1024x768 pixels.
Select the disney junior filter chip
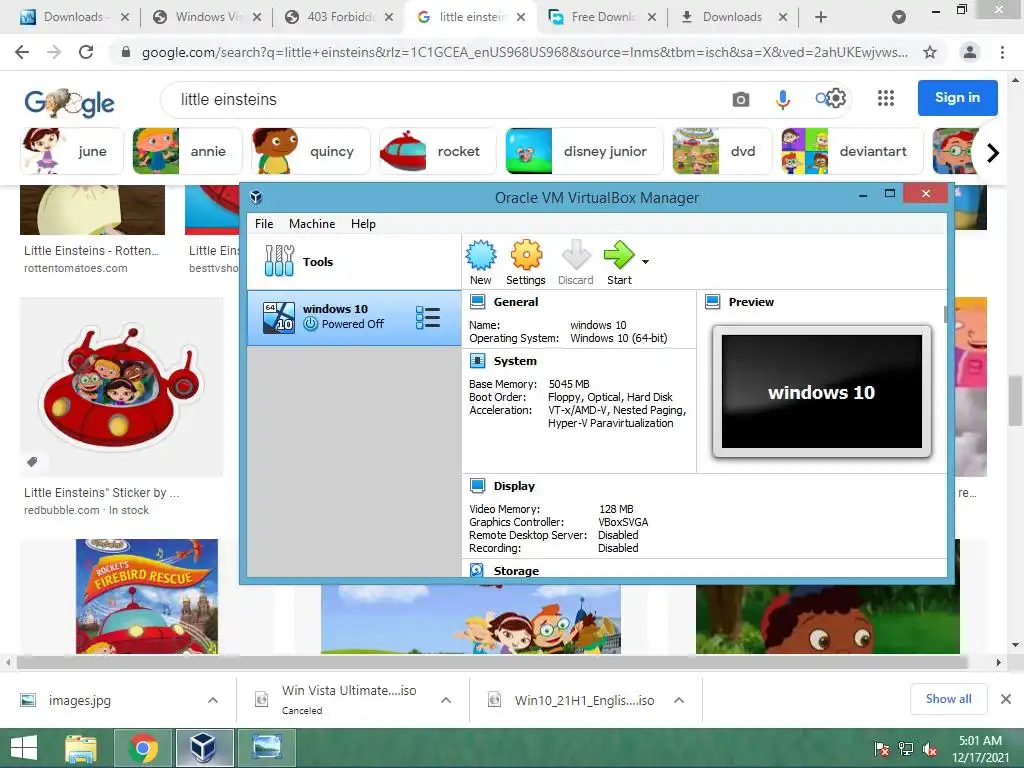(584, 151)
